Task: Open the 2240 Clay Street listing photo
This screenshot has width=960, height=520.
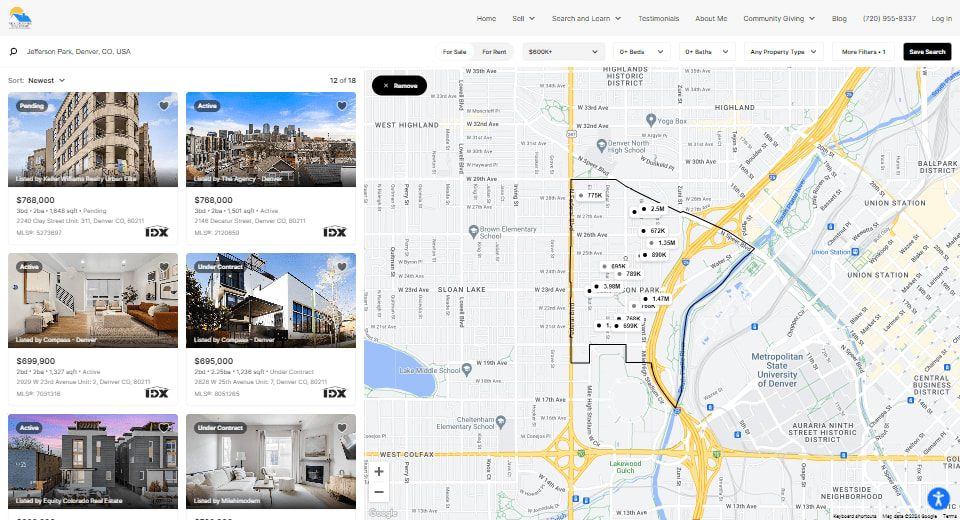Action: [x=93, y=140]
